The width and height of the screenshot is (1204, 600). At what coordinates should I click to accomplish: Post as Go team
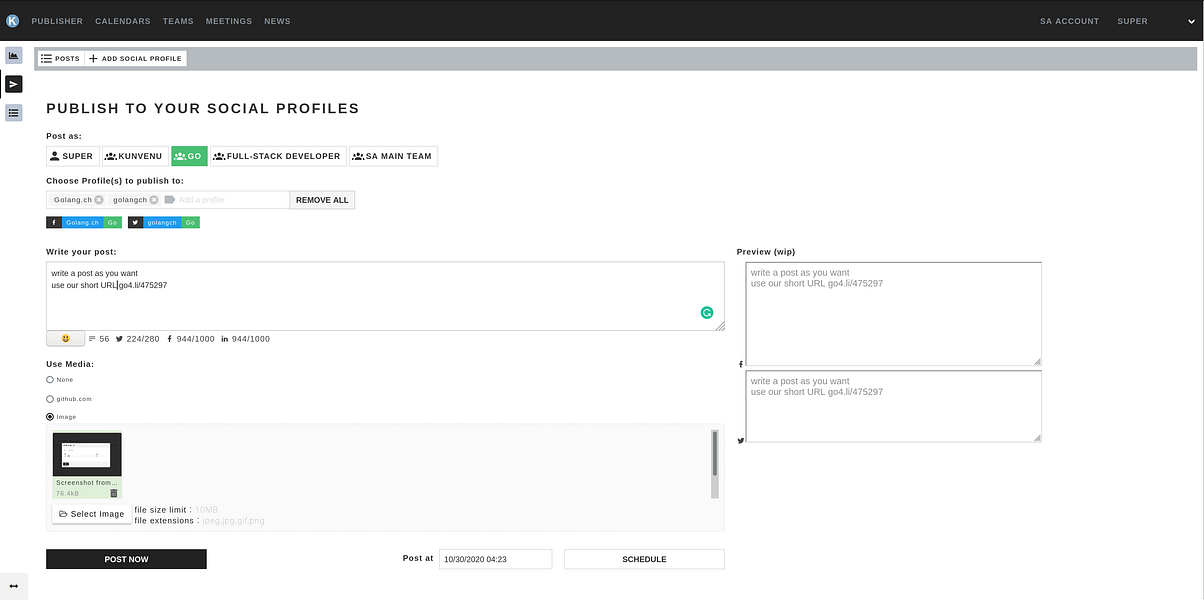[188, 156]
